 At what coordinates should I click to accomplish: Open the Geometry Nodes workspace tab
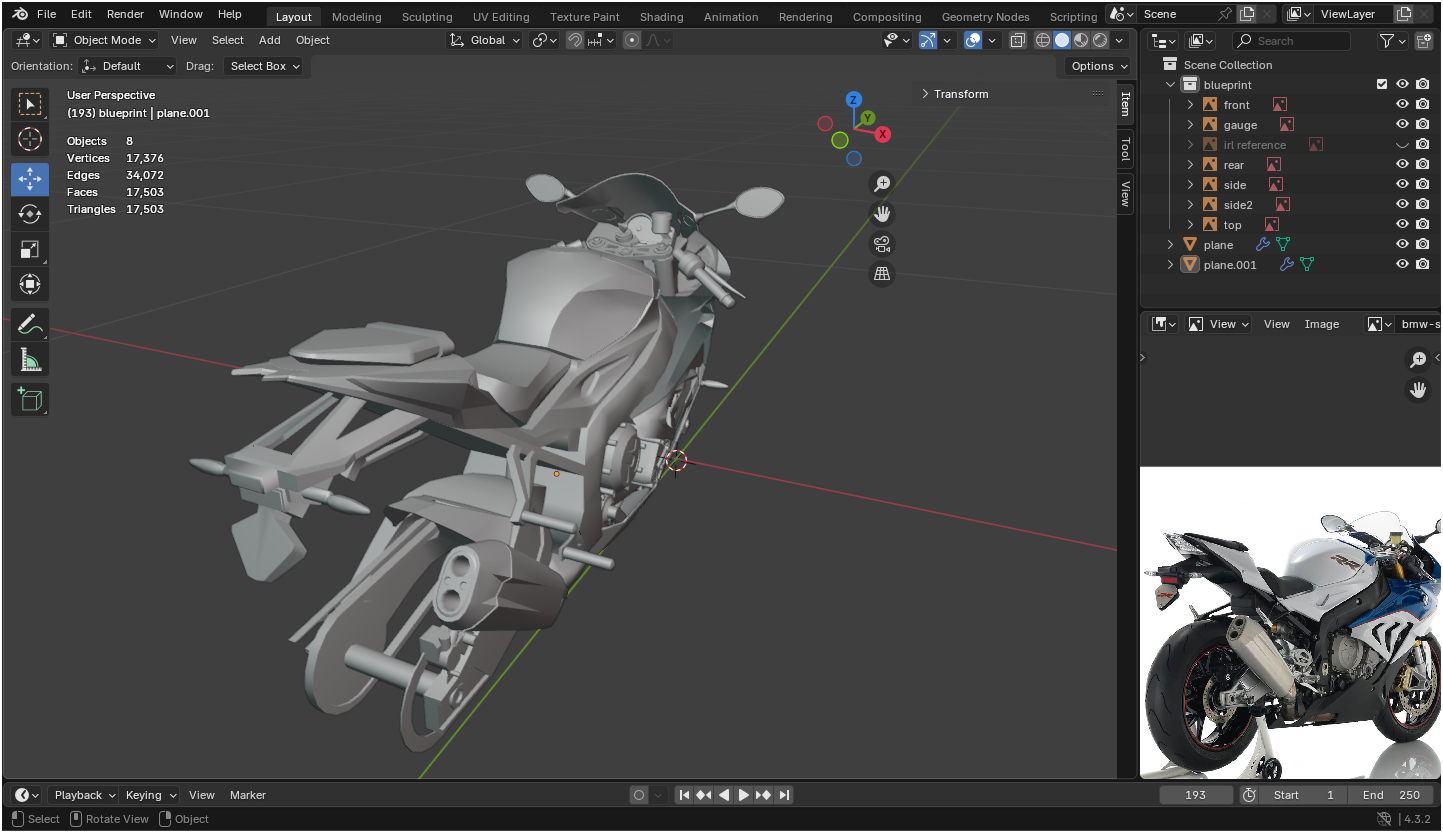point(985,17)
